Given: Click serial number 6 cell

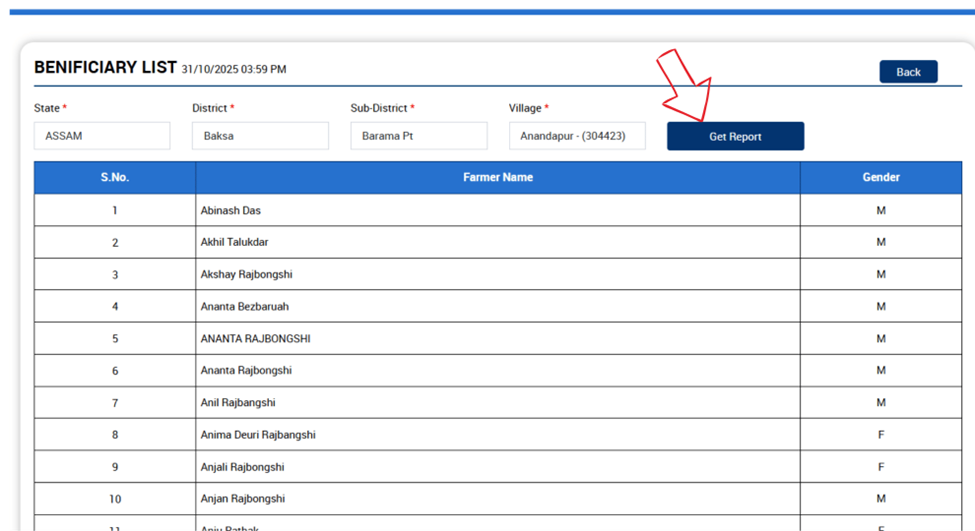Looking at the screenshot, I should tap(115, 371).
